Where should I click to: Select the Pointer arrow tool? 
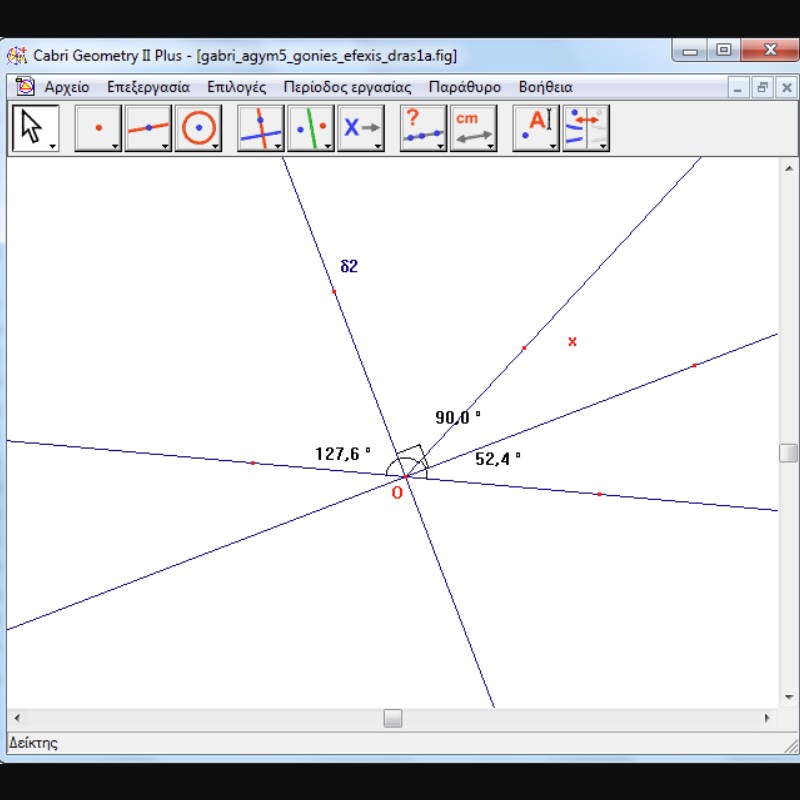35,128
